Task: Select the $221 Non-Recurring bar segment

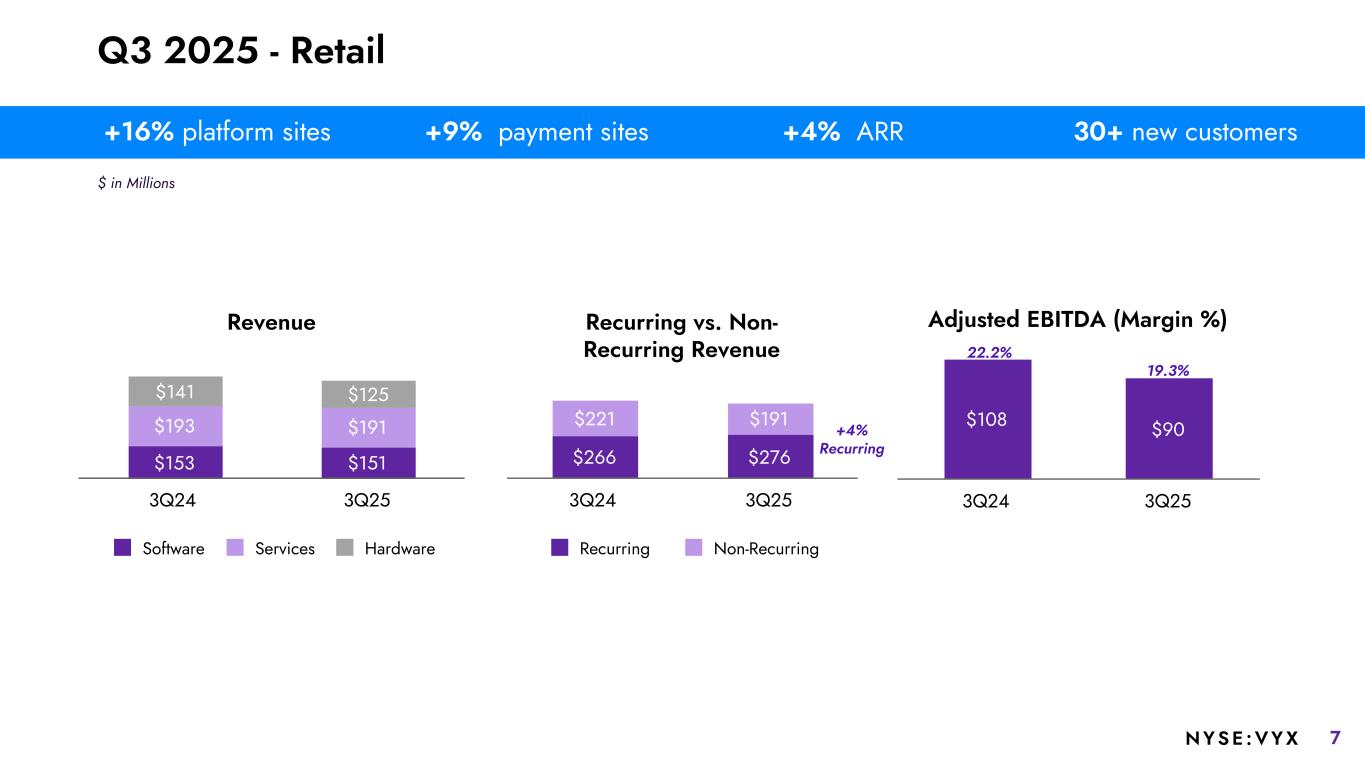Action: [x=595, y=418]
